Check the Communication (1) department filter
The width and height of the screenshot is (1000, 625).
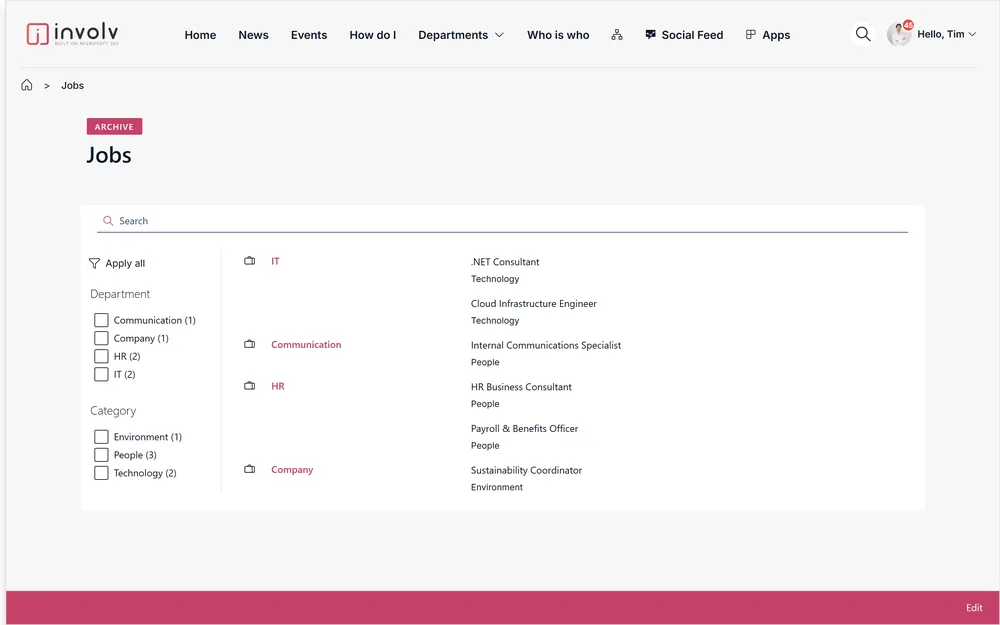click(x=101, y=320)
